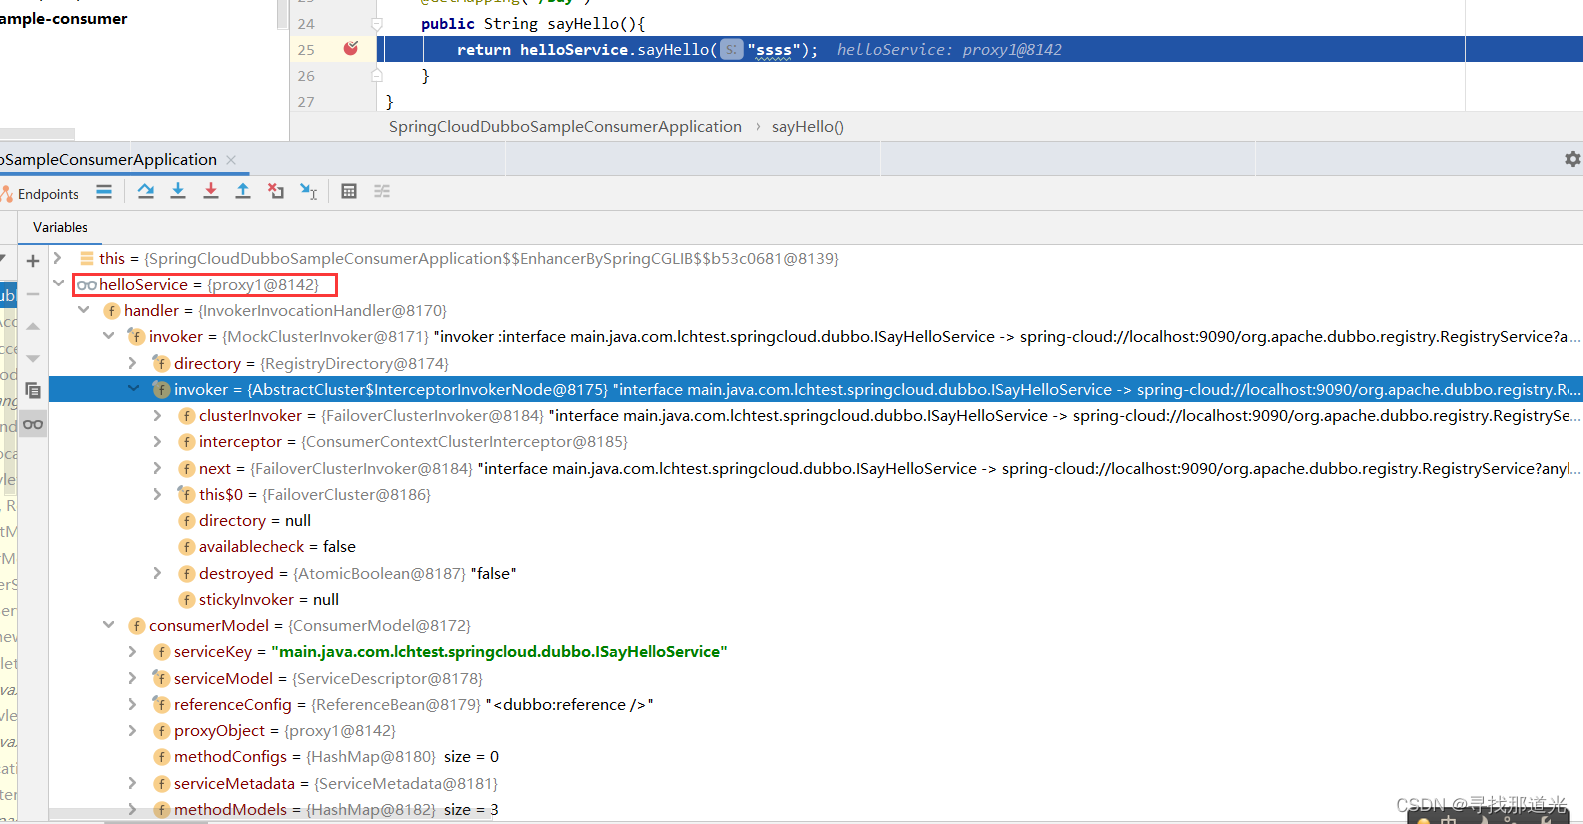Expand the destroyed AtomicBoolean node

click(x=157, y=573)
